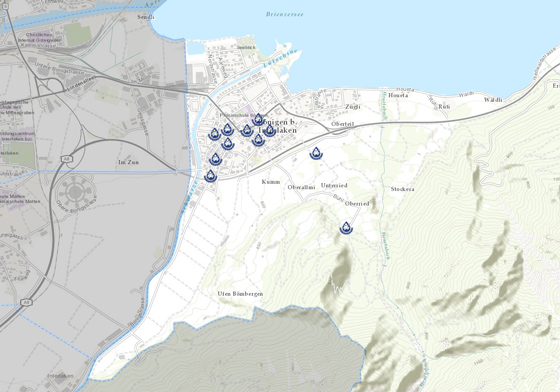Click the Unterried place label
The height and width of the screenshot is (392, 560).
click(334, 186)
